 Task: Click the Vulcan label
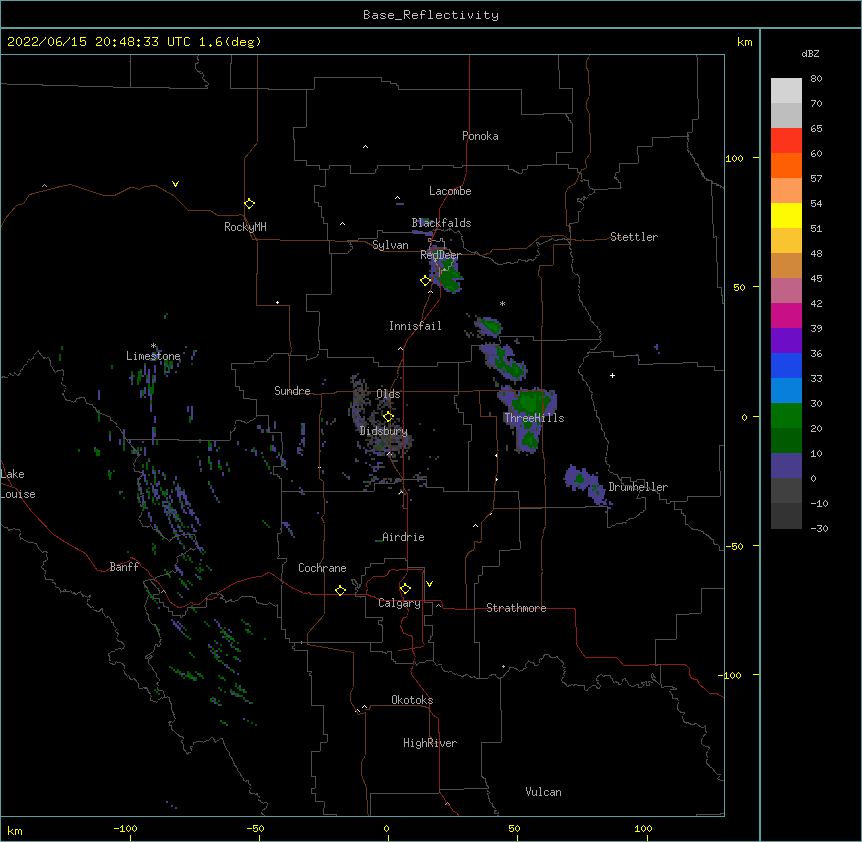[543, 792]
